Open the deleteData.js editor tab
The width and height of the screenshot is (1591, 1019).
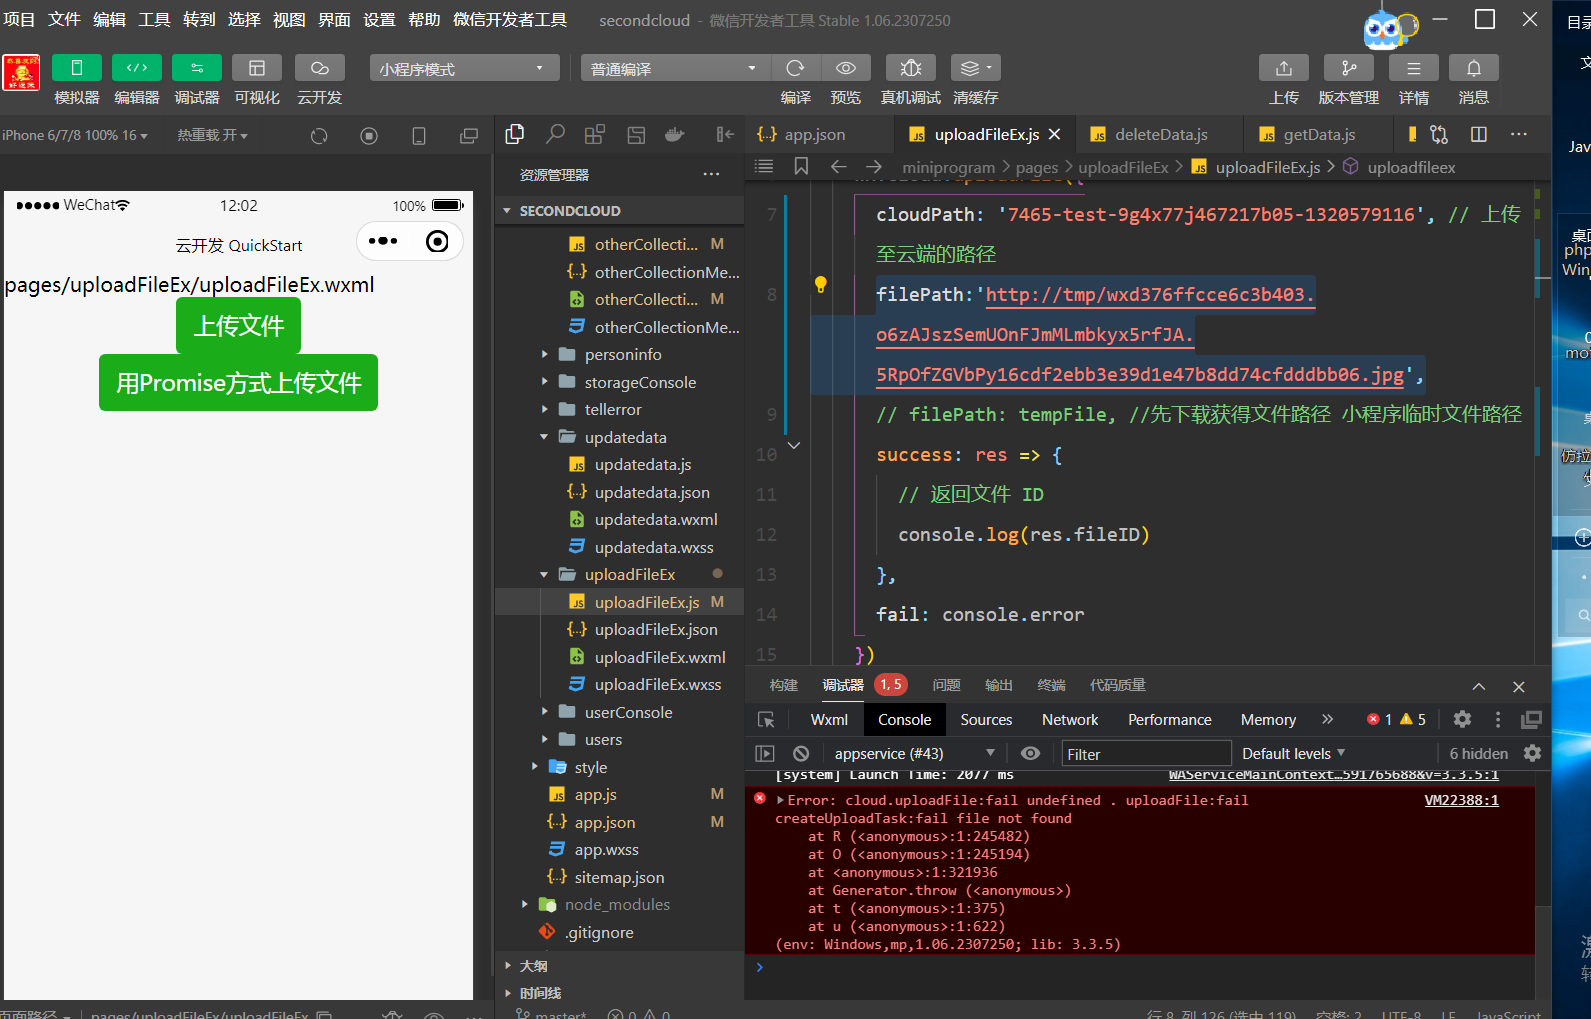pos(1160,134)
